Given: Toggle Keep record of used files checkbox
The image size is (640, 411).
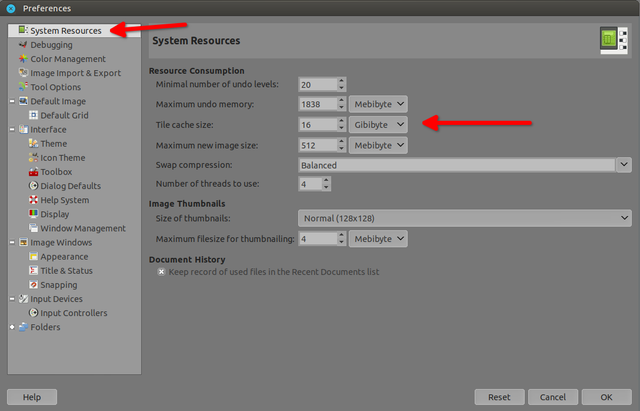Looking at the screenshot, I should [162, 272].
